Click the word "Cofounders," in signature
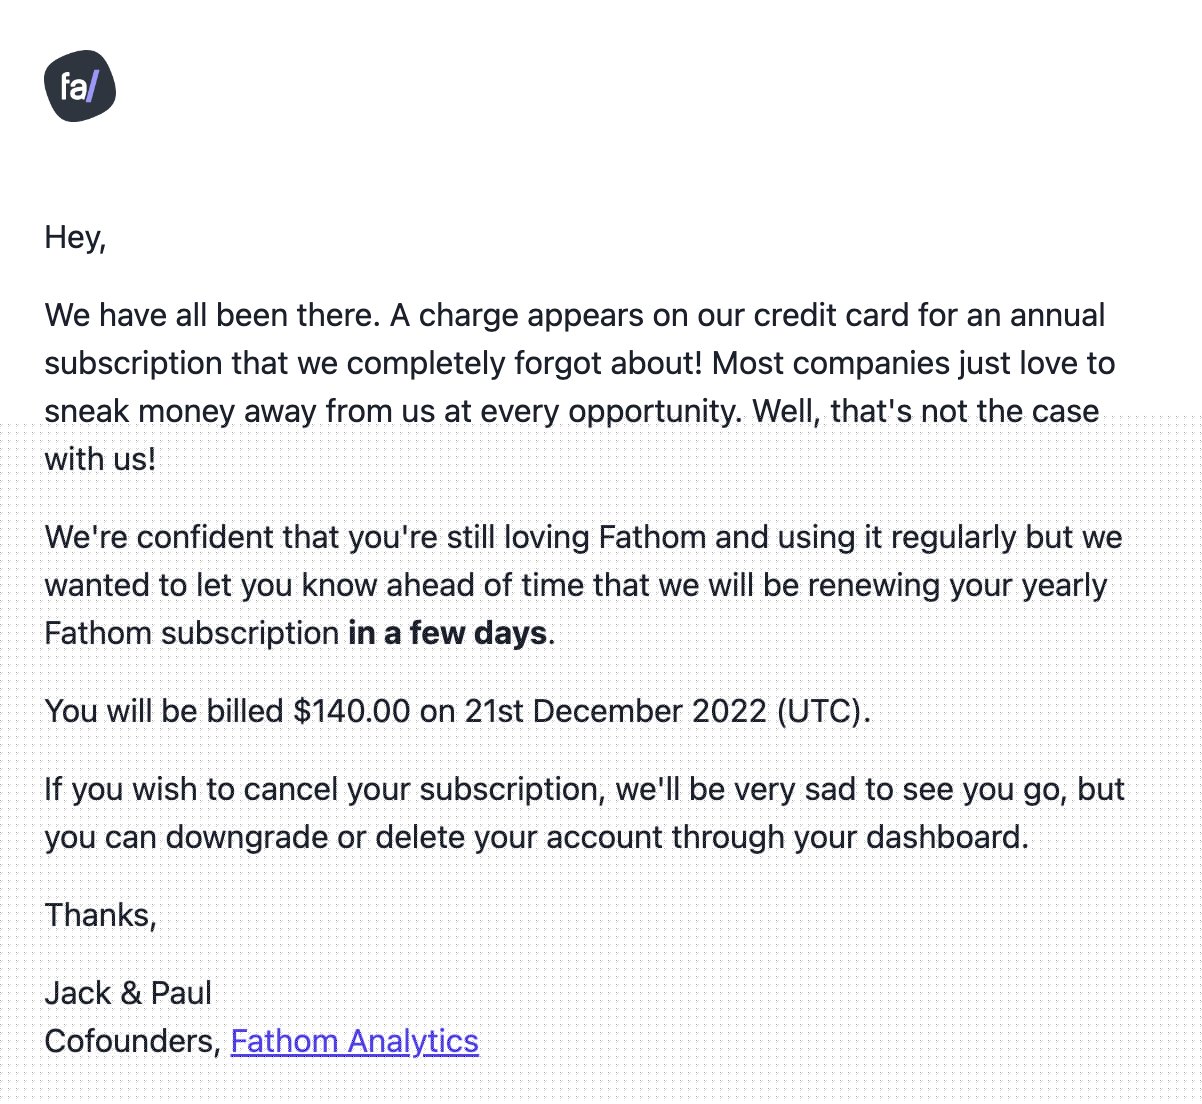This screenshot has width=1202, height=1104. click(133, 1041)
